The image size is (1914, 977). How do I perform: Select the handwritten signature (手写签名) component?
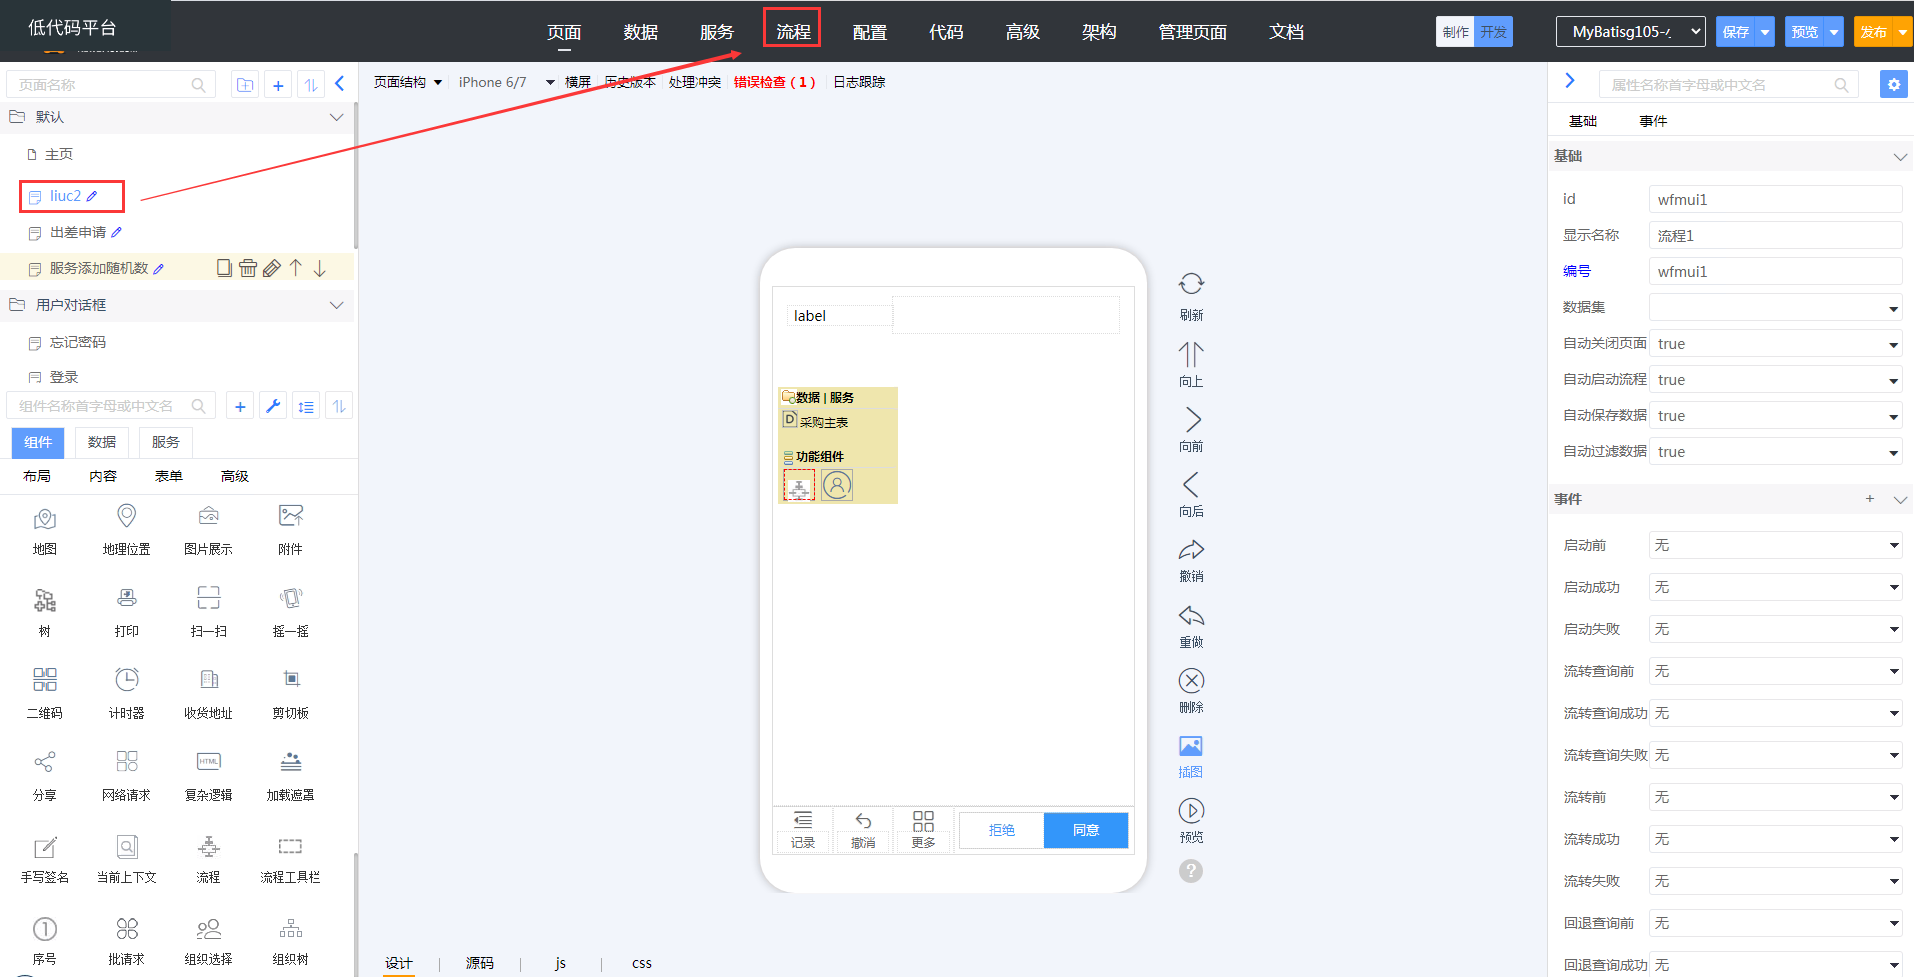pos(45,847)
